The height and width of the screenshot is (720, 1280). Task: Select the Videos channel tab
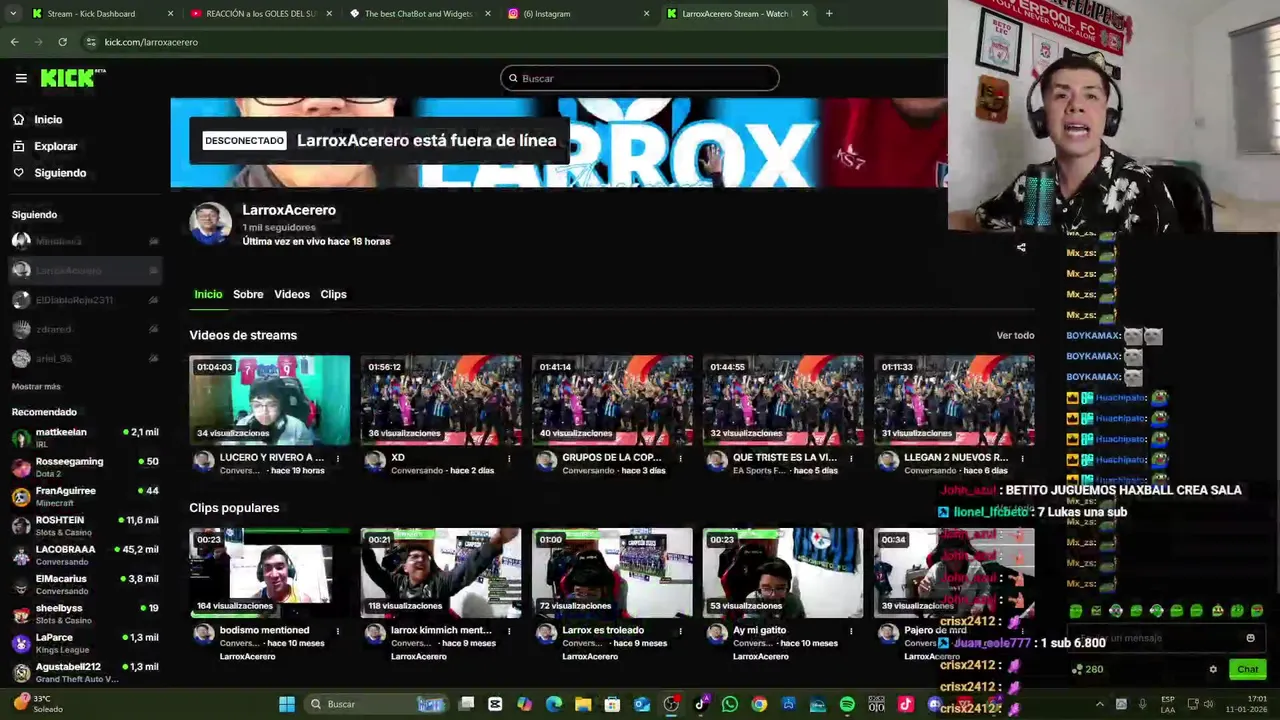[x=292, y=294]
